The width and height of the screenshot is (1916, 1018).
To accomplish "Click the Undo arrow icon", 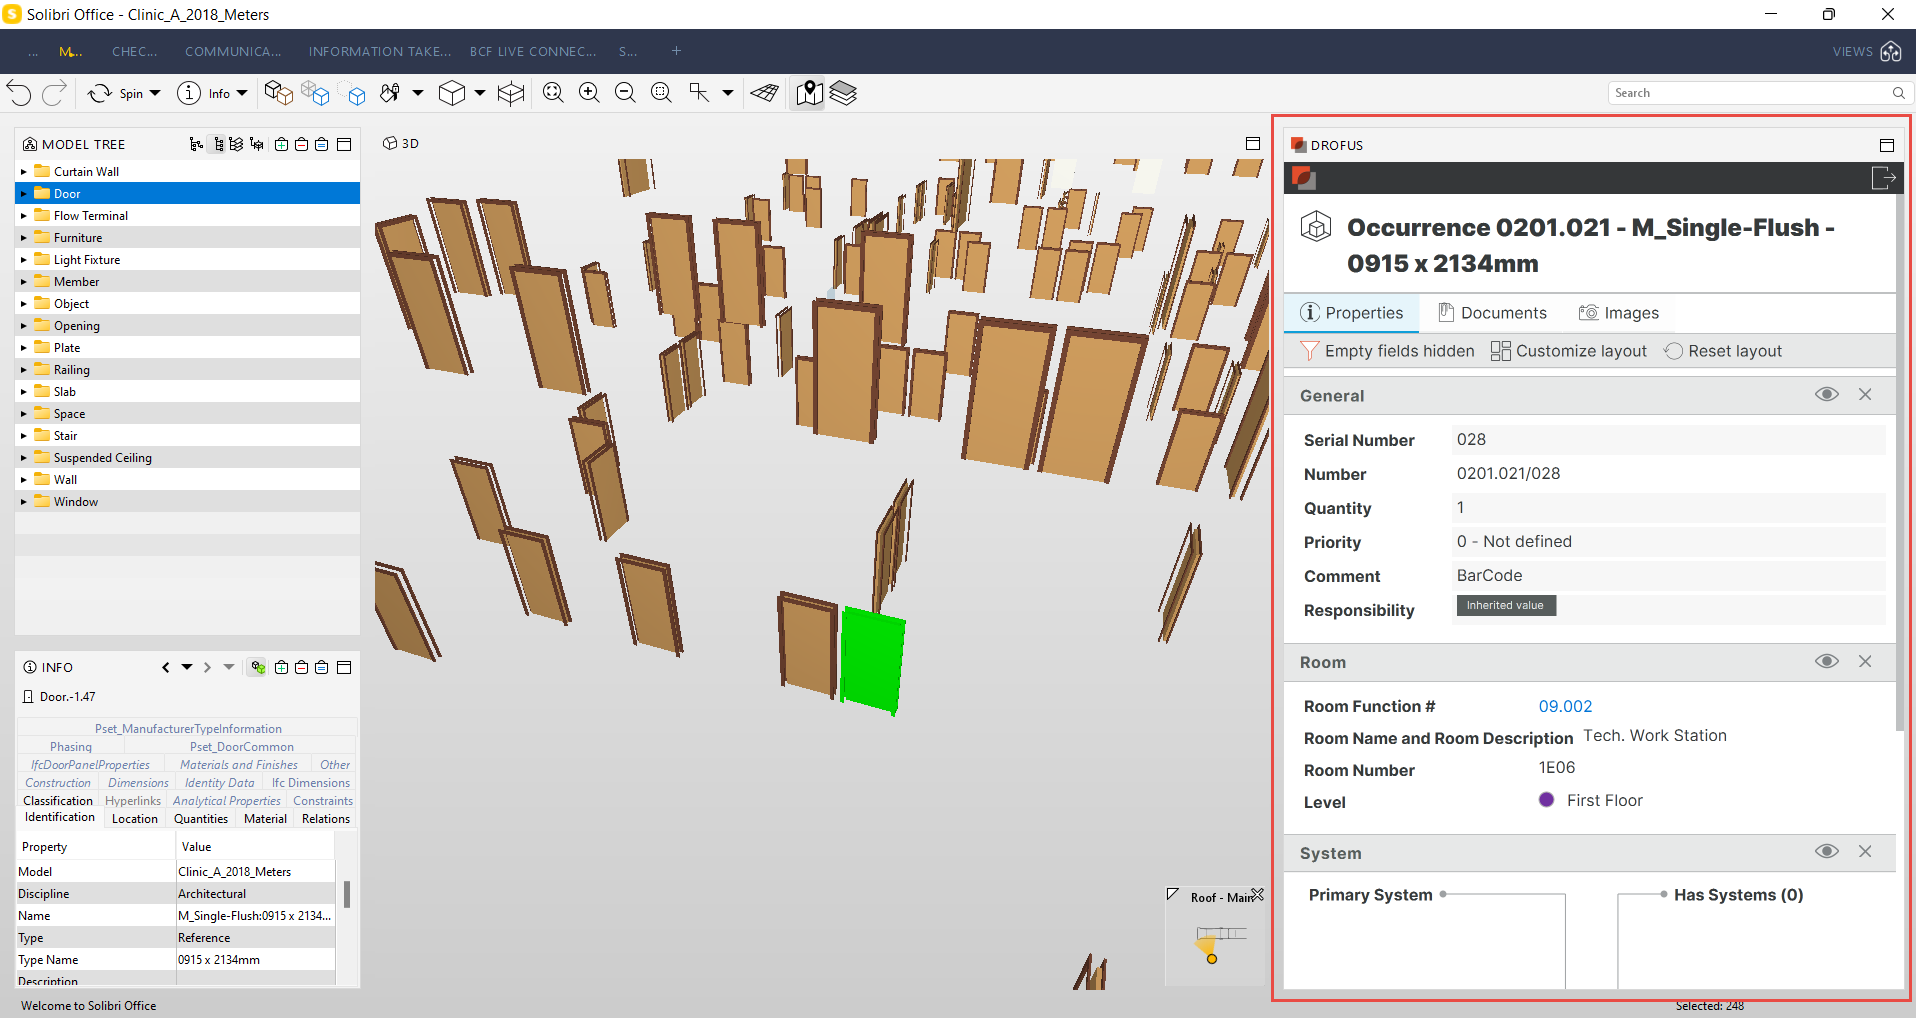I will pos(18,93).
